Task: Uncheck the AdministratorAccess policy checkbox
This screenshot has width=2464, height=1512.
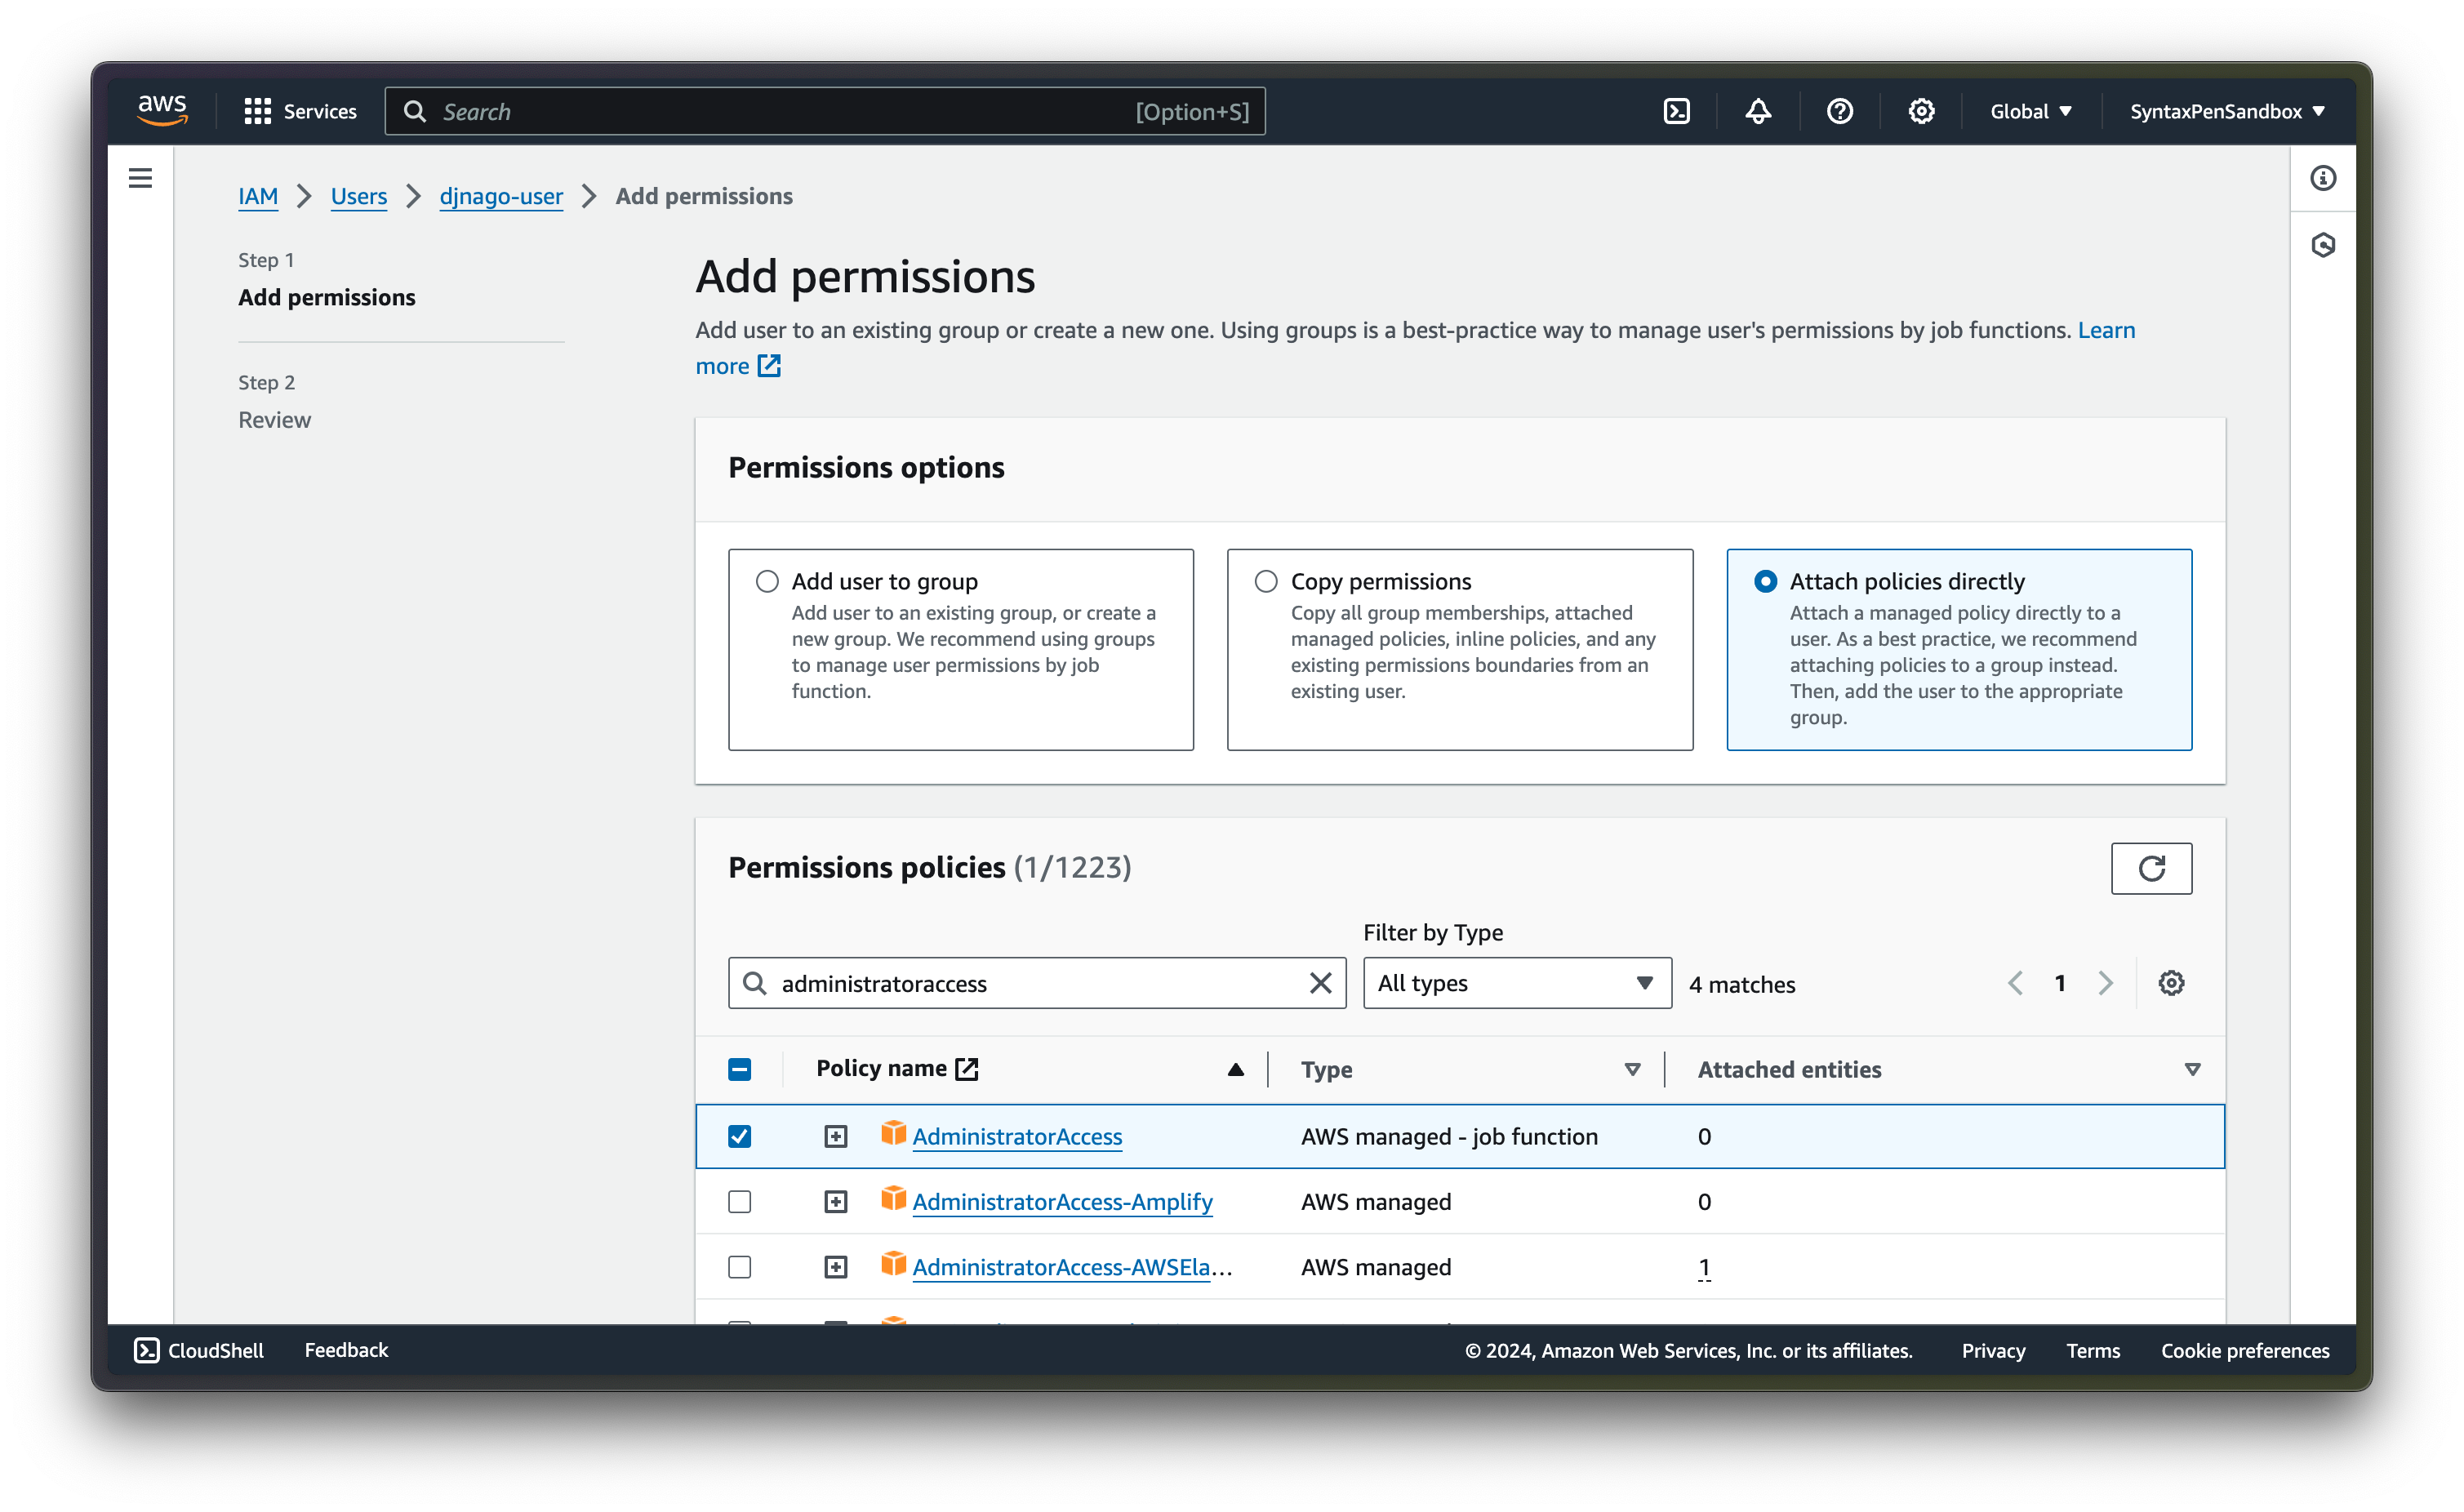Action: [x=740, y=1136]
